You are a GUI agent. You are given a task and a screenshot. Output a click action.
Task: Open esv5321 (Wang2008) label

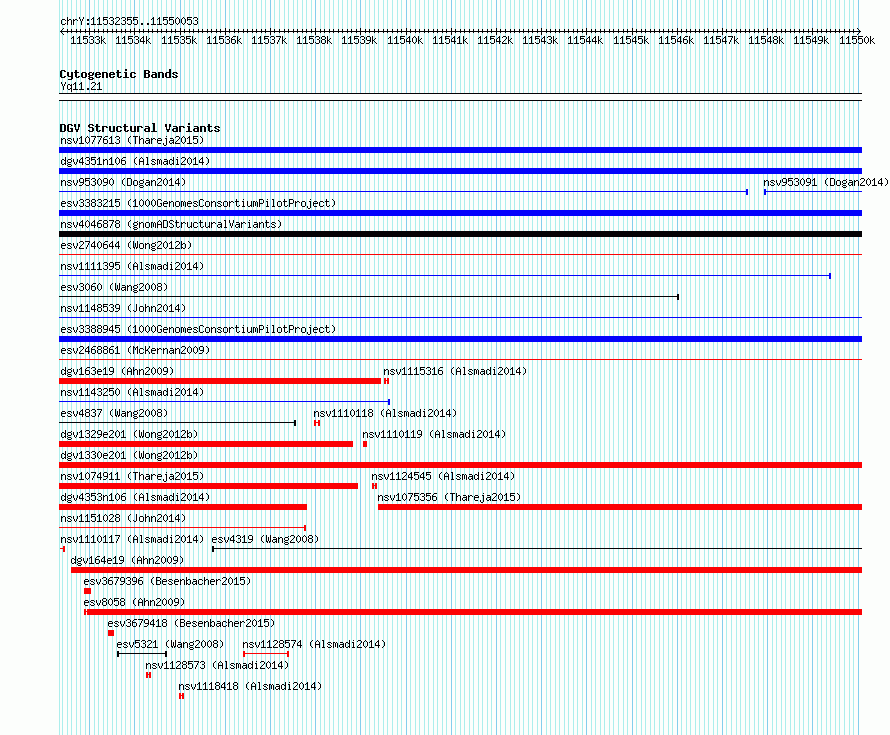(170, 644)
